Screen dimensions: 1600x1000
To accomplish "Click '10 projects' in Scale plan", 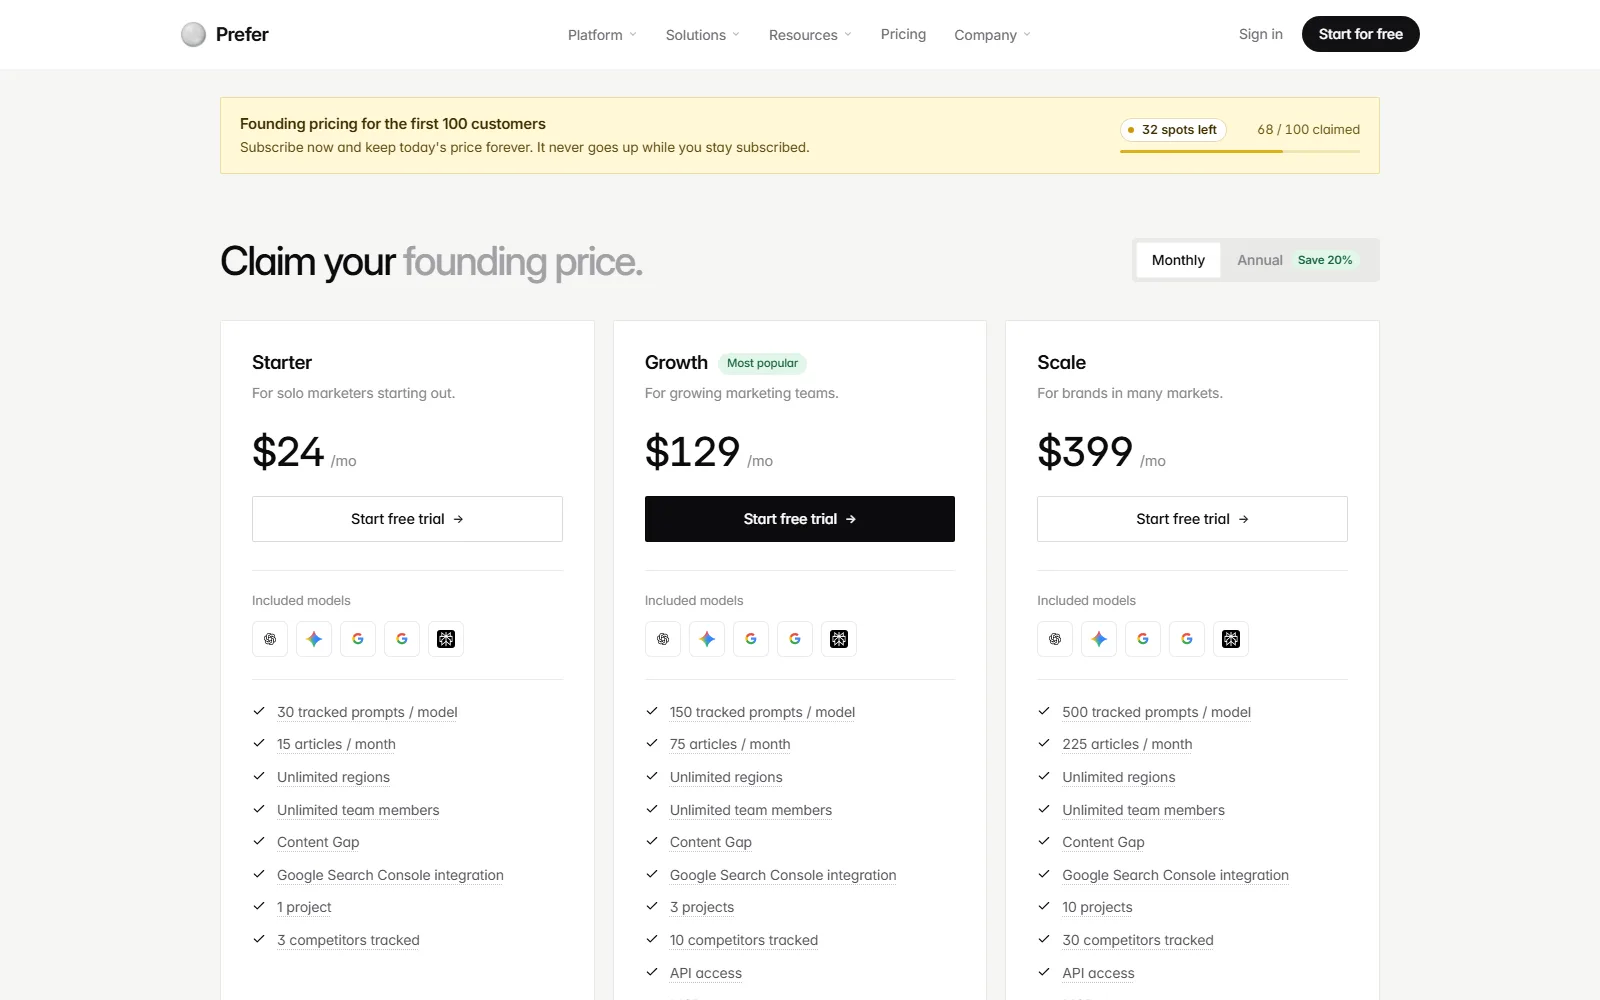I will 1097,907.
